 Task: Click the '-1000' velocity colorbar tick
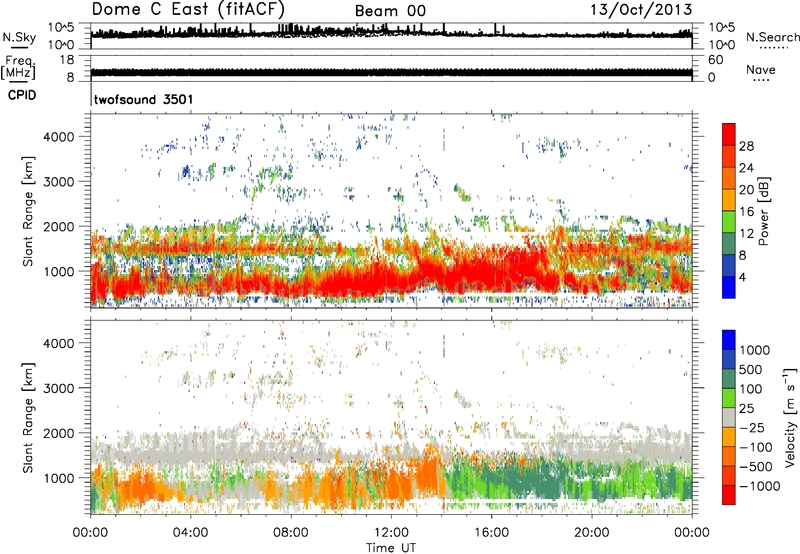click(759, 486)
